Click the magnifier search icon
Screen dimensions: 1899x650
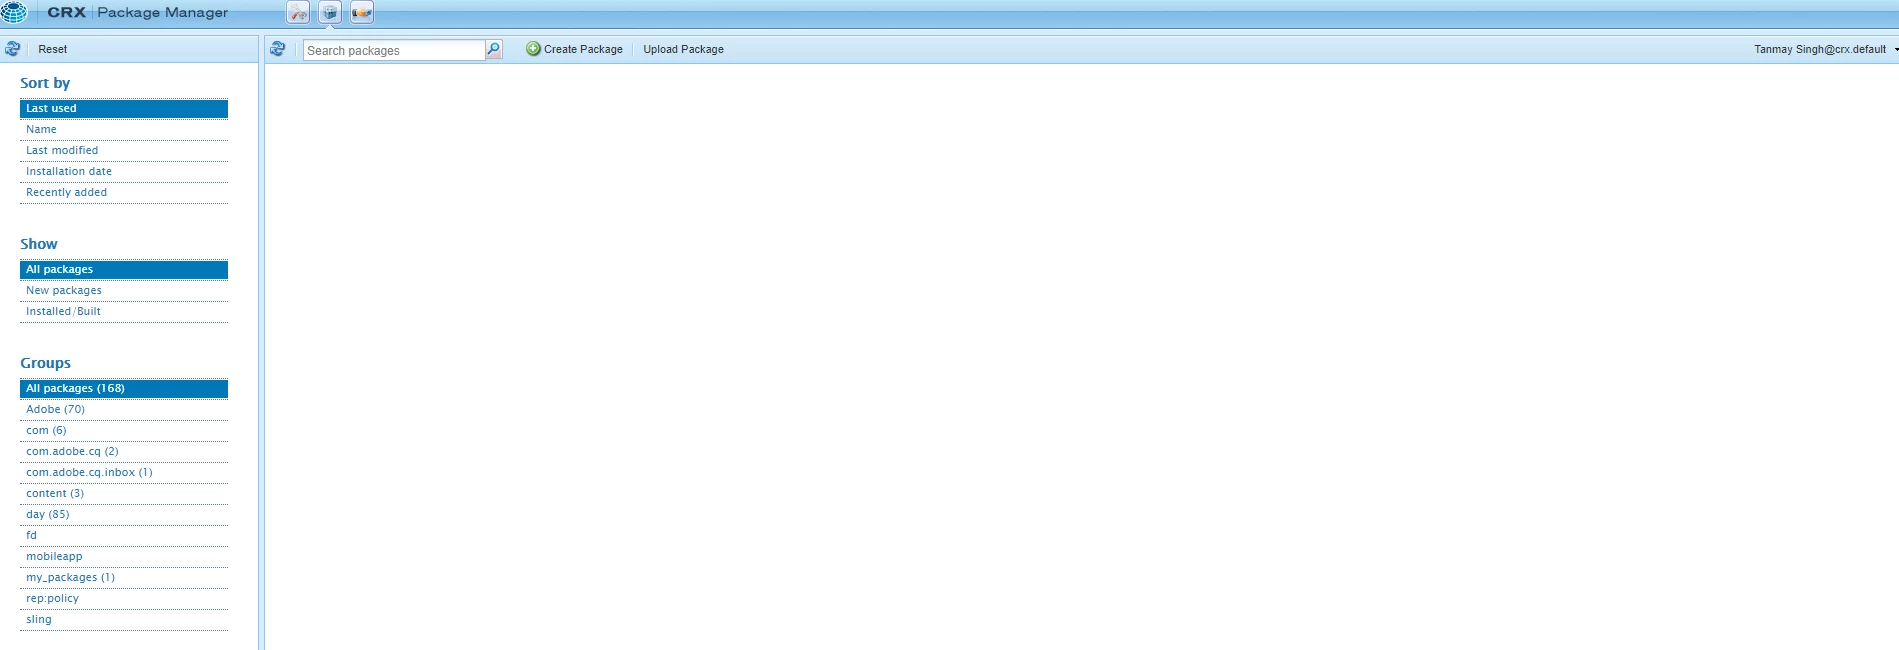[493, 49]
